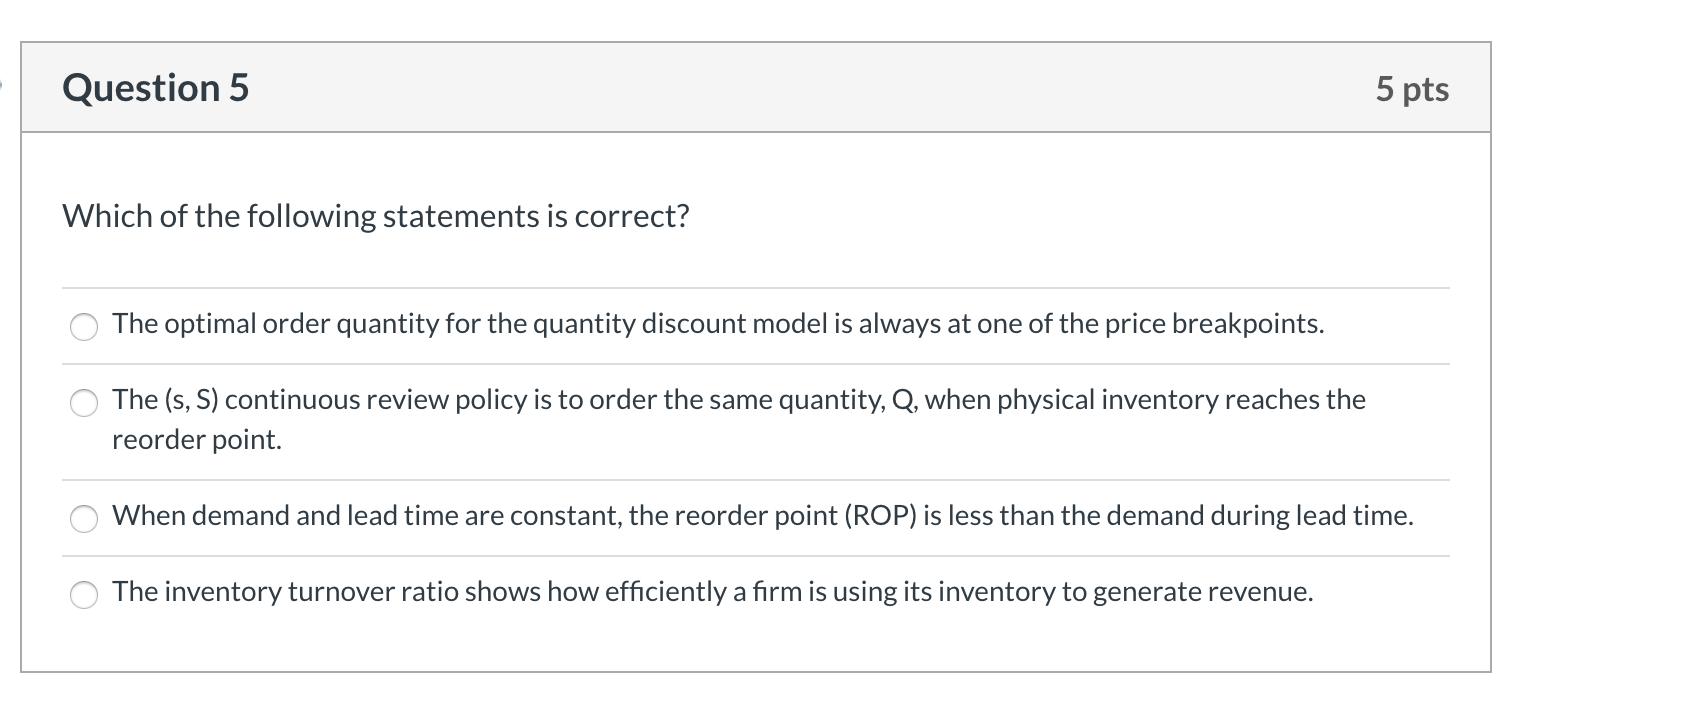Click the question prompt text
This screenshot has height=710, width=1703.
375,215
